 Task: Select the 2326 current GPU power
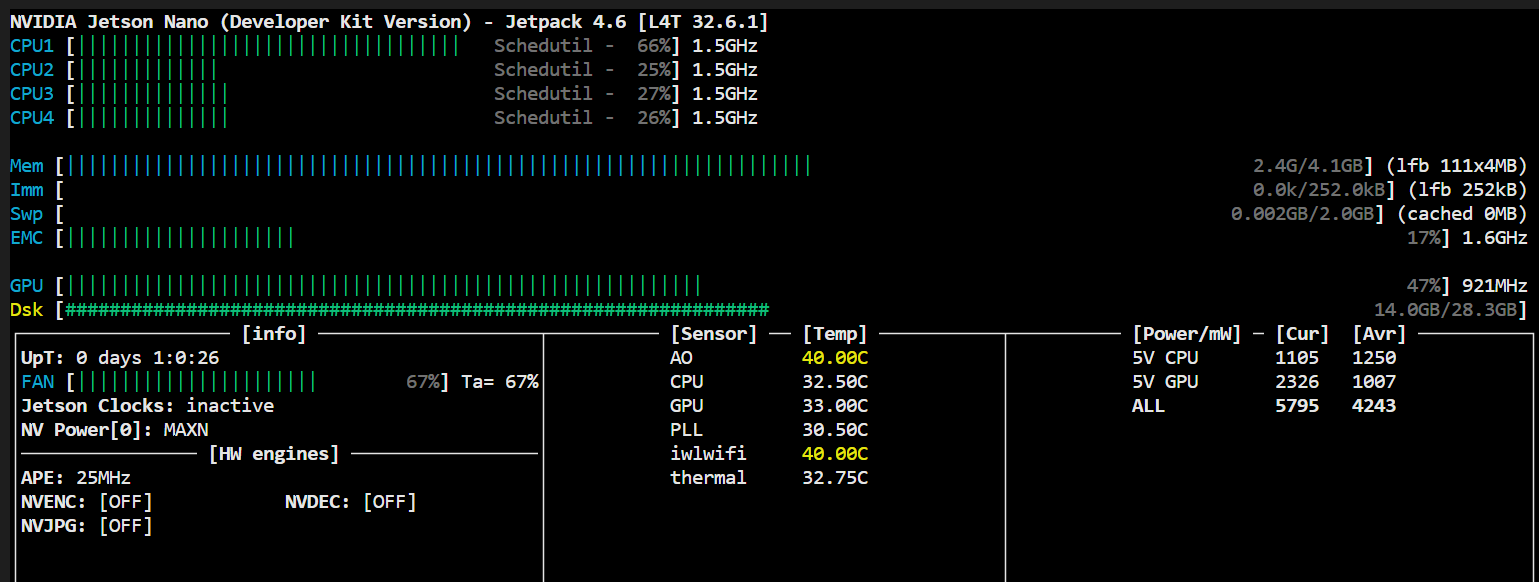pos(1297,382)
